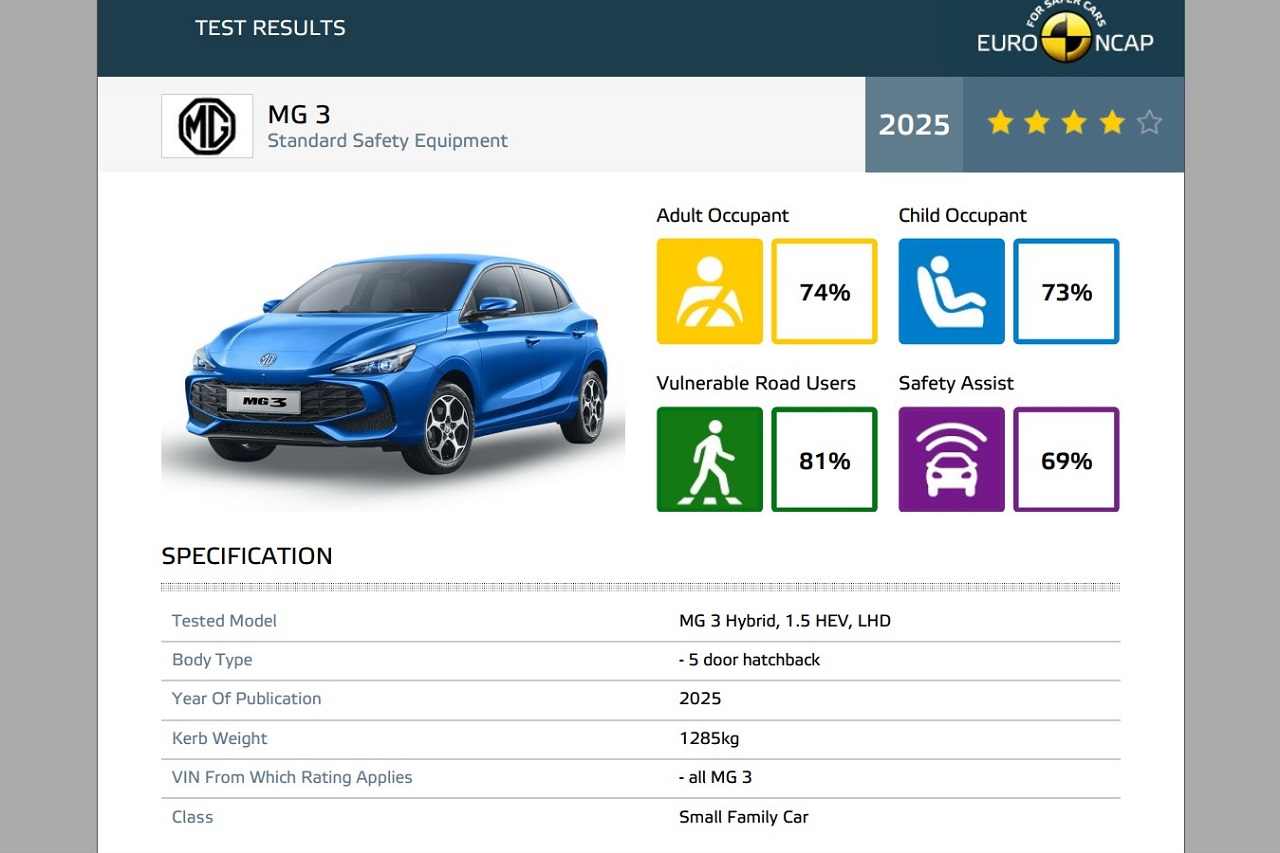Click the Class row label
The image size is (1280, 853).
click(193, 817)
